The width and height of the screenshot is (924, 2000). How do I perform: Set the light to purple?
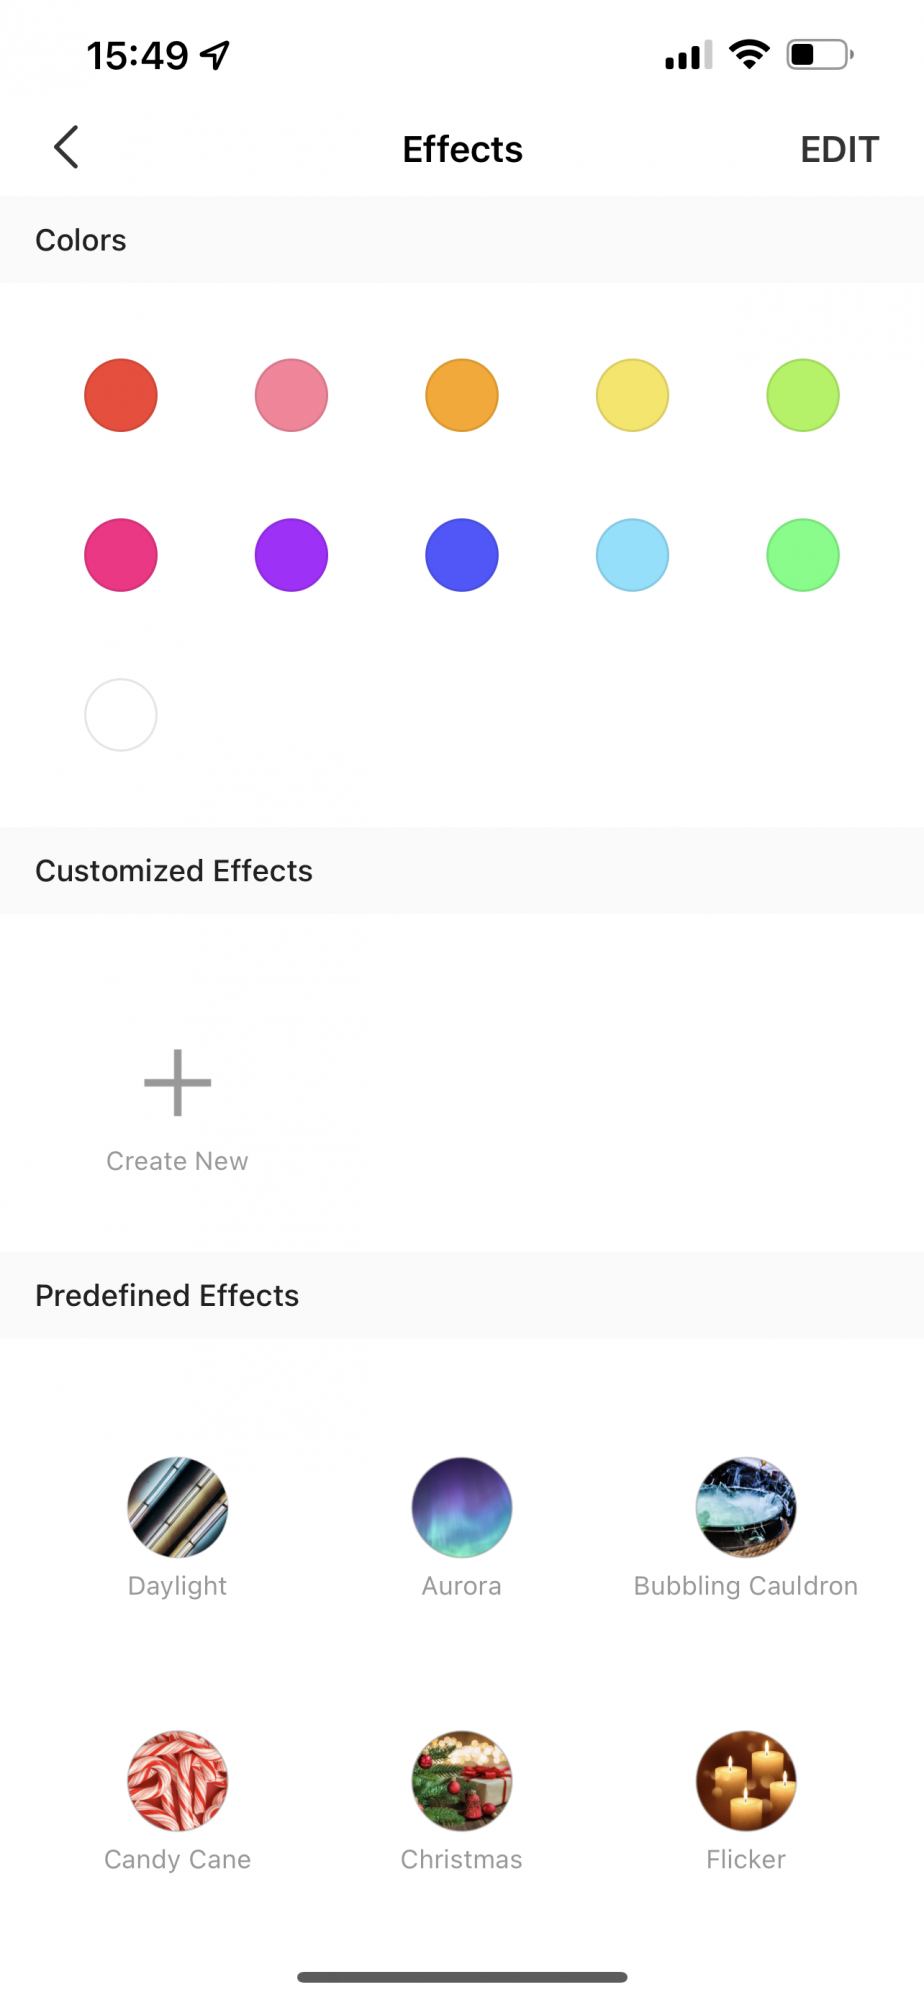tap(291, 555)
